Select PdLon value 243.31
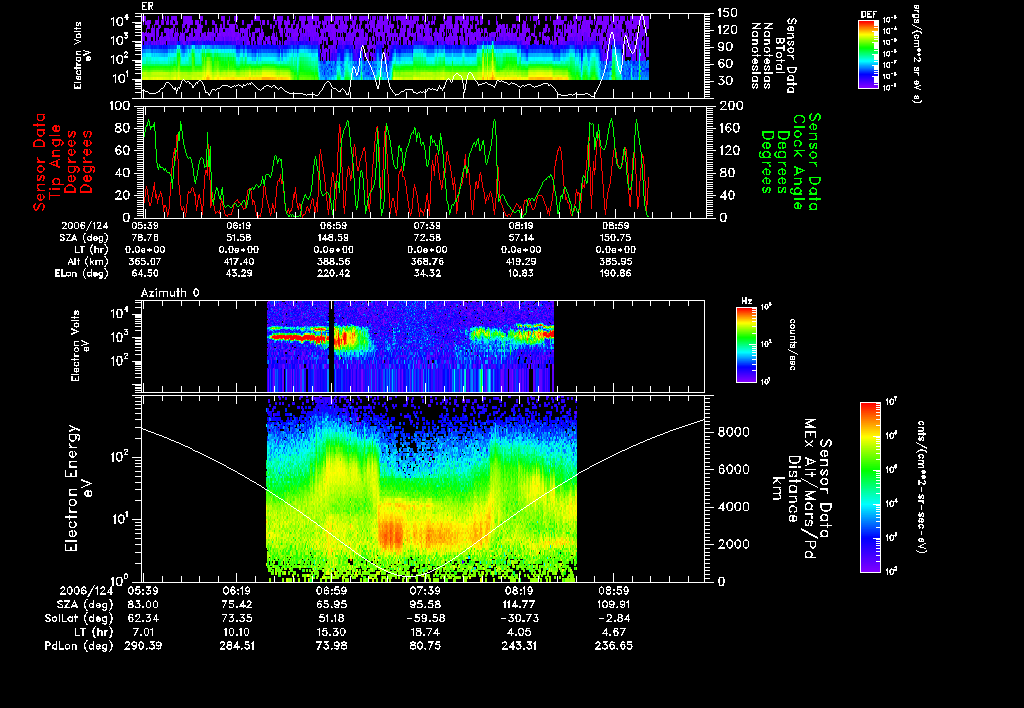This screenshot has width=1024, height=708. (x=519, y=646)
